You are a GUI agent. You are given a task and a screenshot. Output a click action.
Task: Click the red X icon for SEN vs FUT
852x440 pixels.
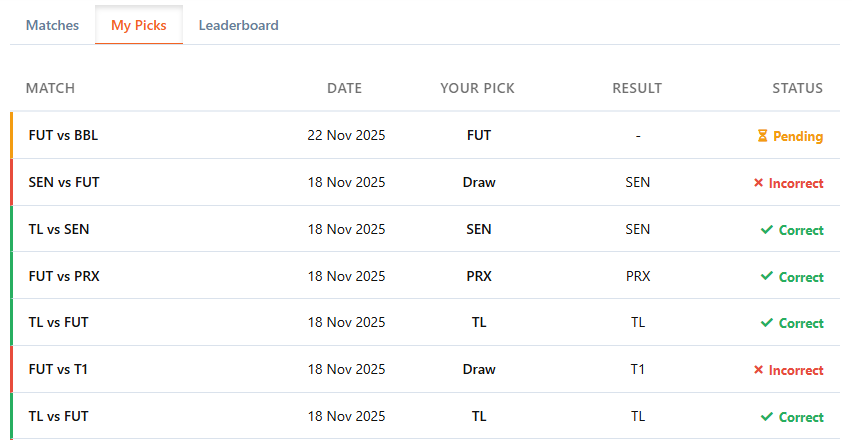tap(759, 183)
